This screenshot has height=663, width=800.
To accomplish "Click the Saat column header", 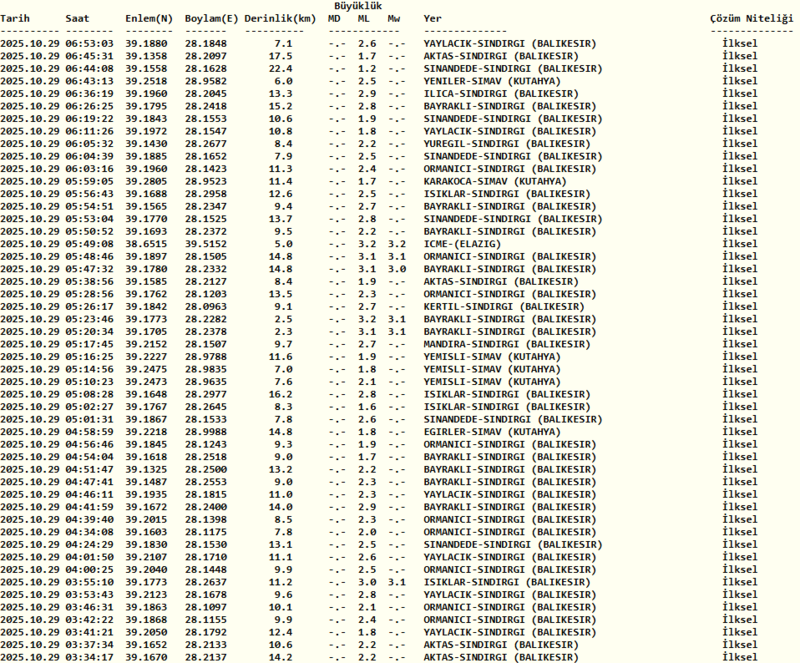I will pos(77,19).
